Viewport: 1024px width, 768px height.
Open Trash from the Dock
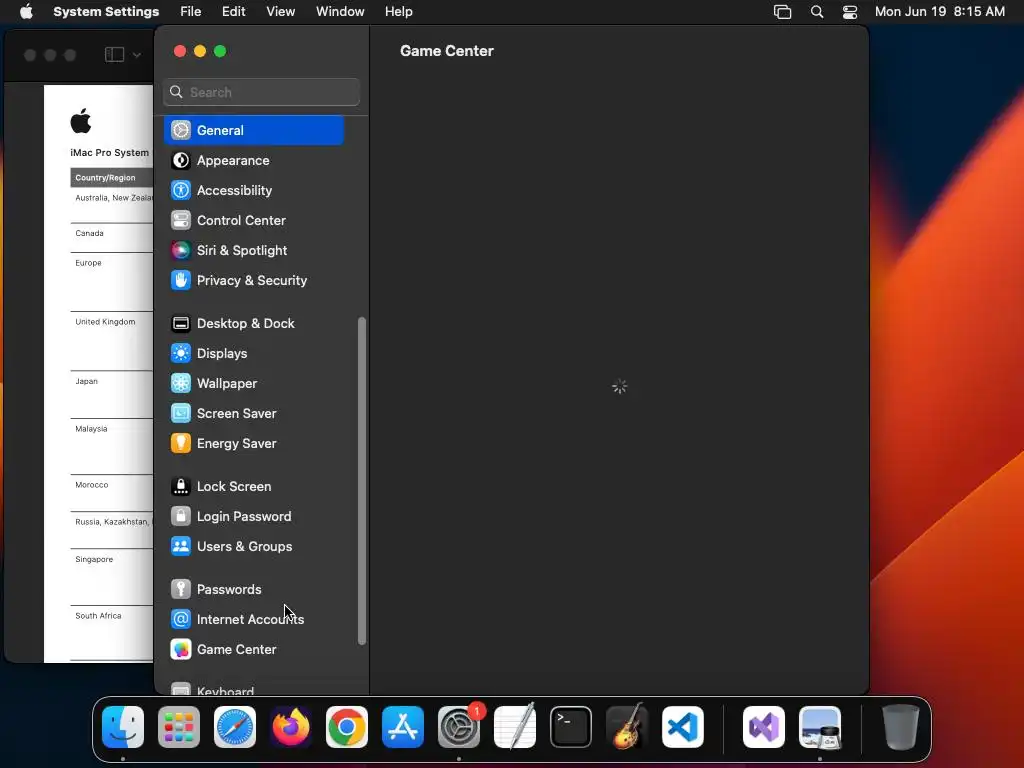click(x=901, y=727)
